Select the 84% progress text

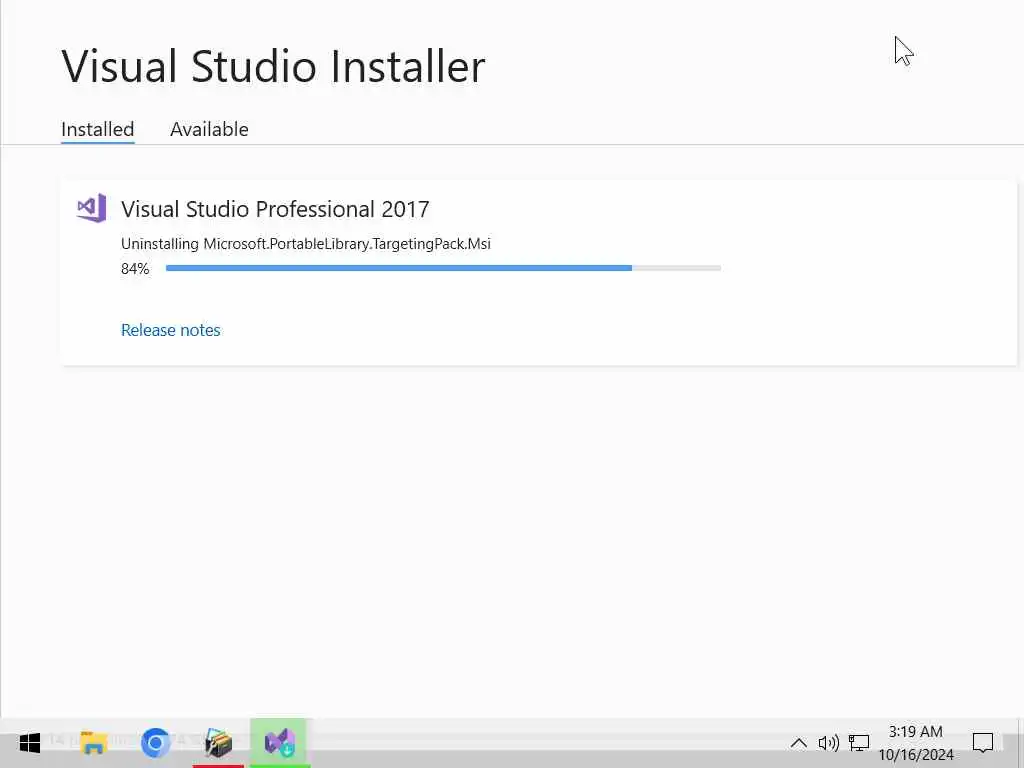(135, 268)
